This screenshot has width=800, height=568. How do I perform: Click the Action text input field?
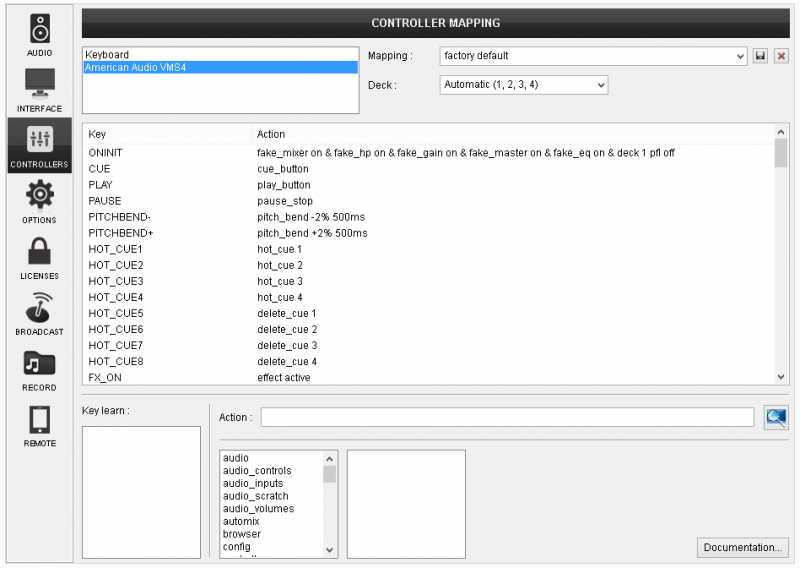pos(507,417)
